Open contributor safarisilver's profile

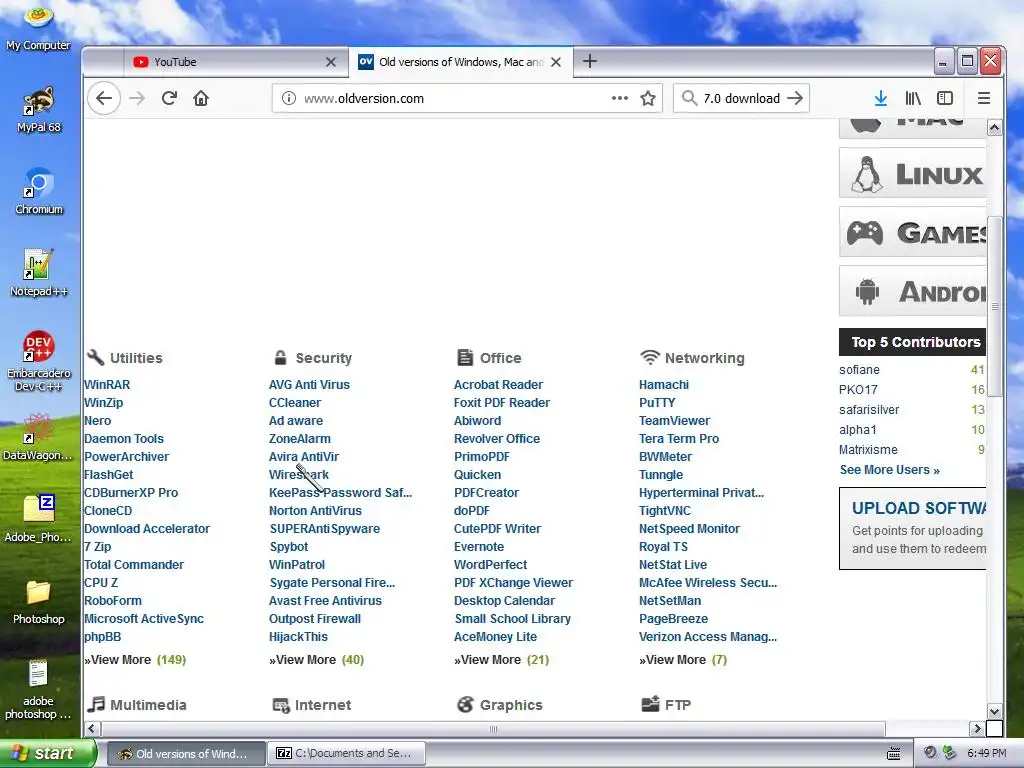pyautogui.click(x=869, y=409)
